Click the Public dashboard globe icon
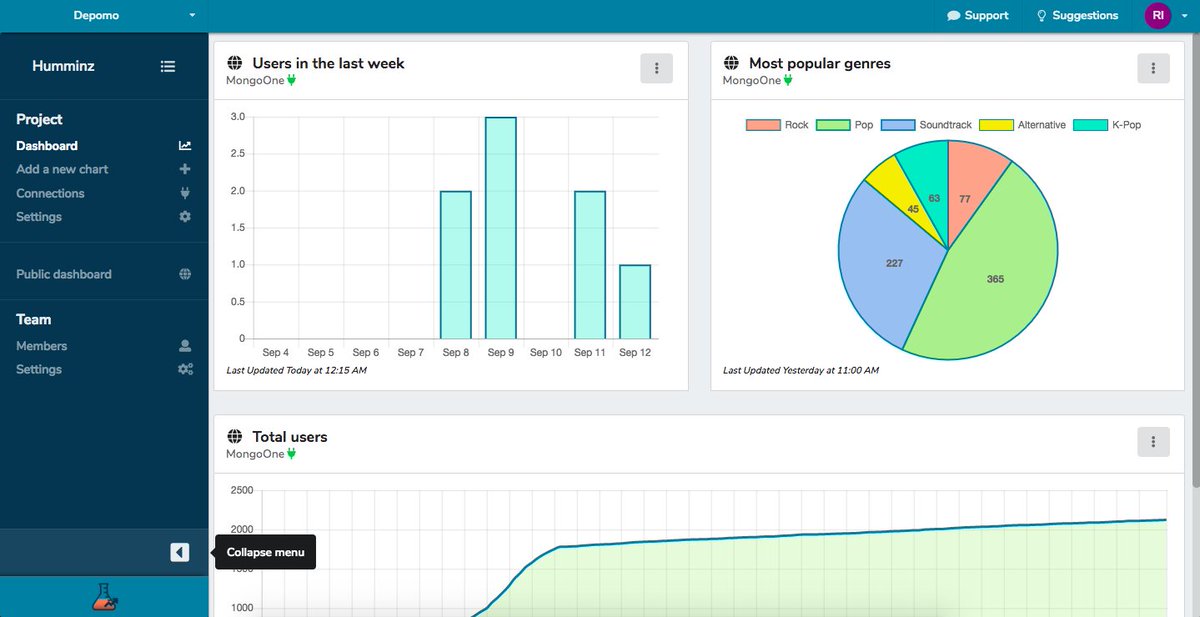The image size is (1200, 617). pyautogui.click(x=185, y=274)
